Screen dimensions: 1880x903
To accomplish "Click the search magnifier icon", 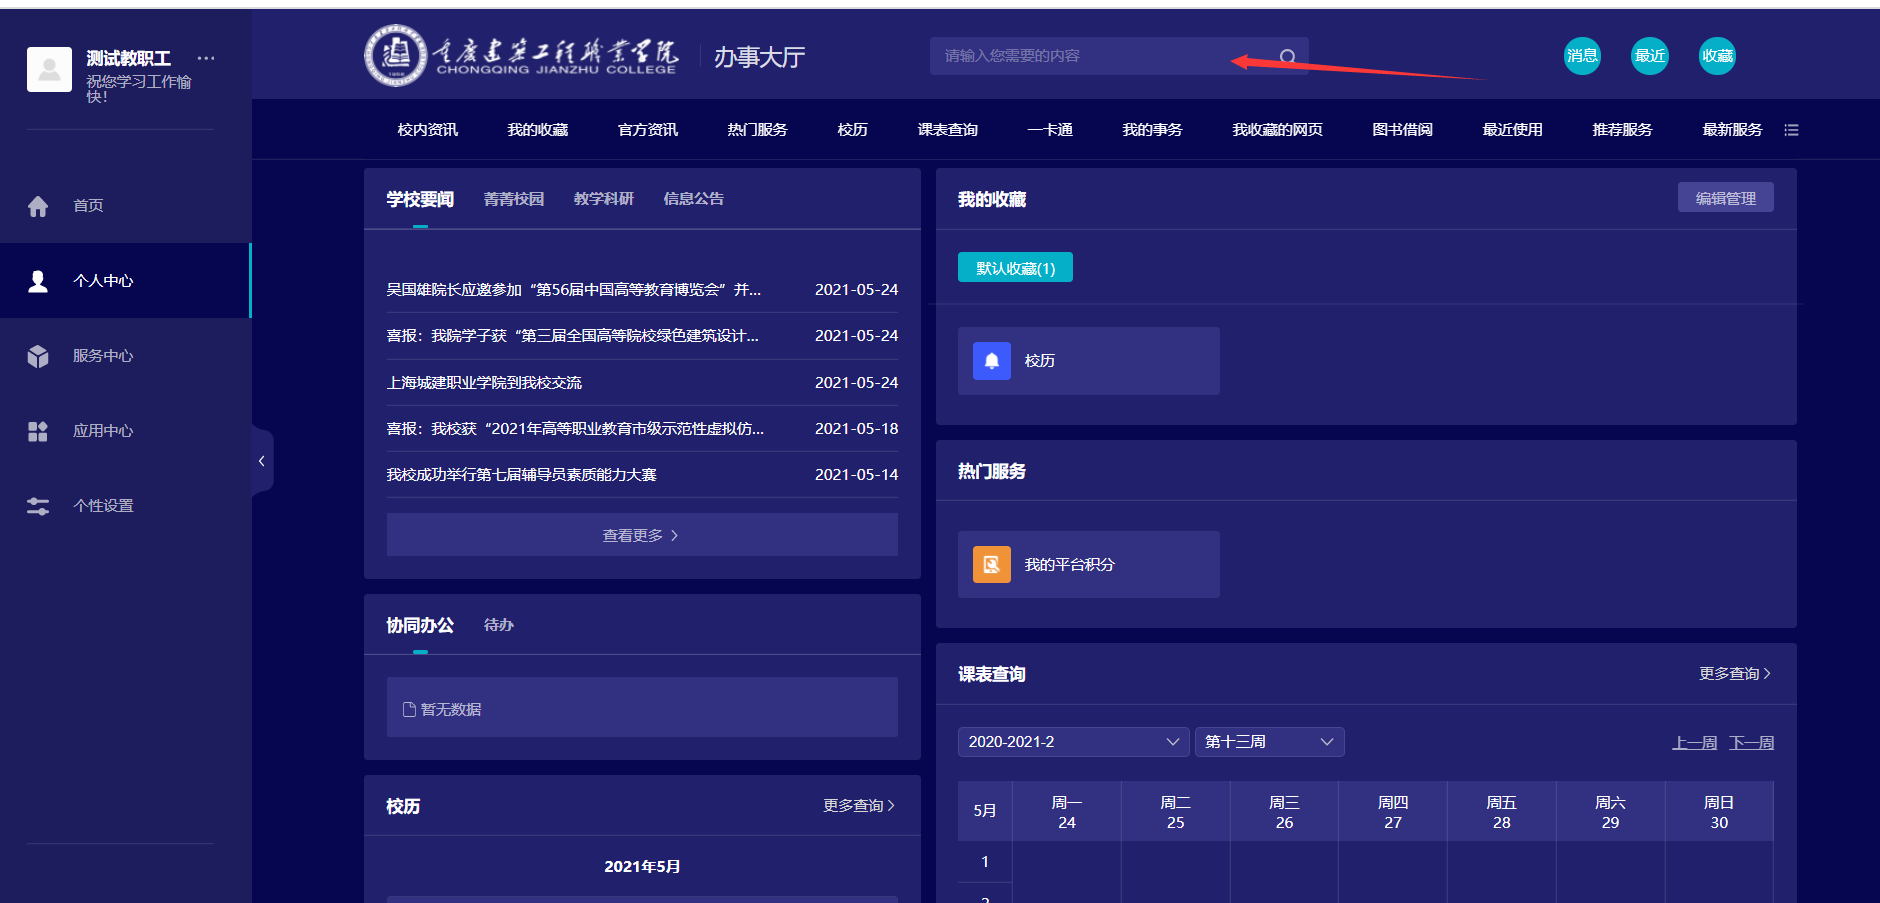I will tap(1288, 57).
